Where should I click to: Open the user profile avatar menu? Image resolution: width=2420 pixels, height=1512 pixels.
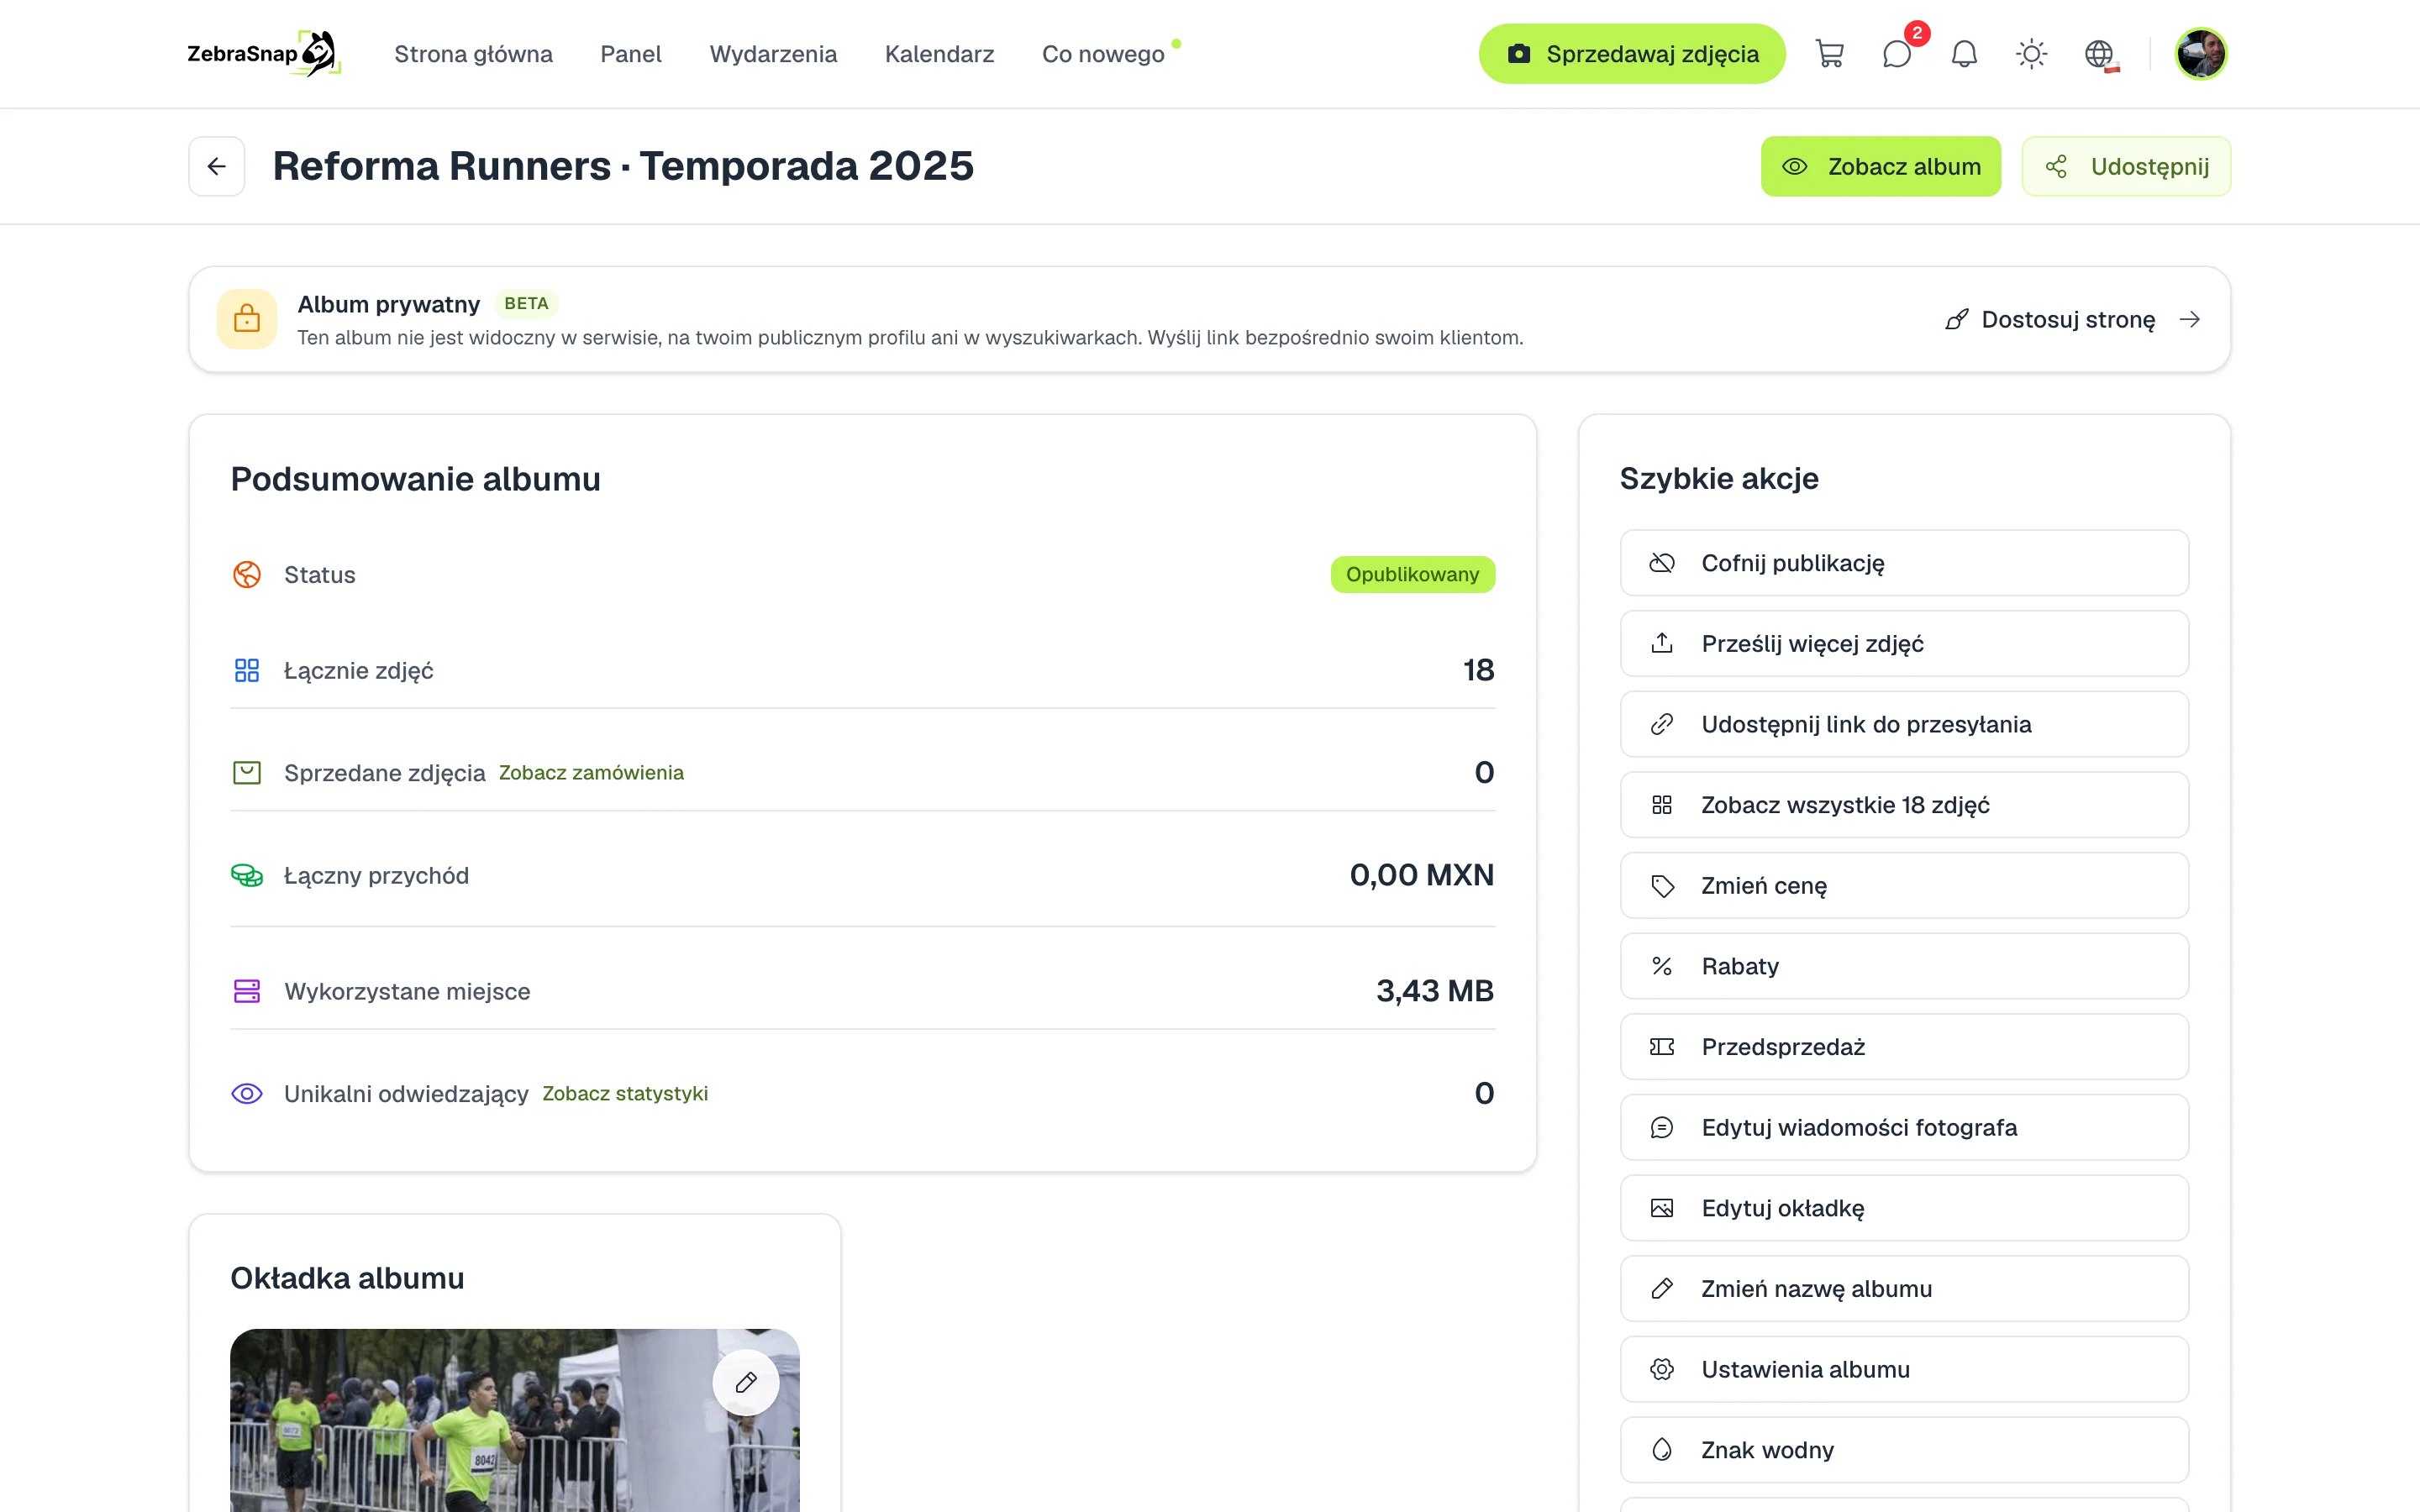pyautogui.click(x=2200, y=54)
